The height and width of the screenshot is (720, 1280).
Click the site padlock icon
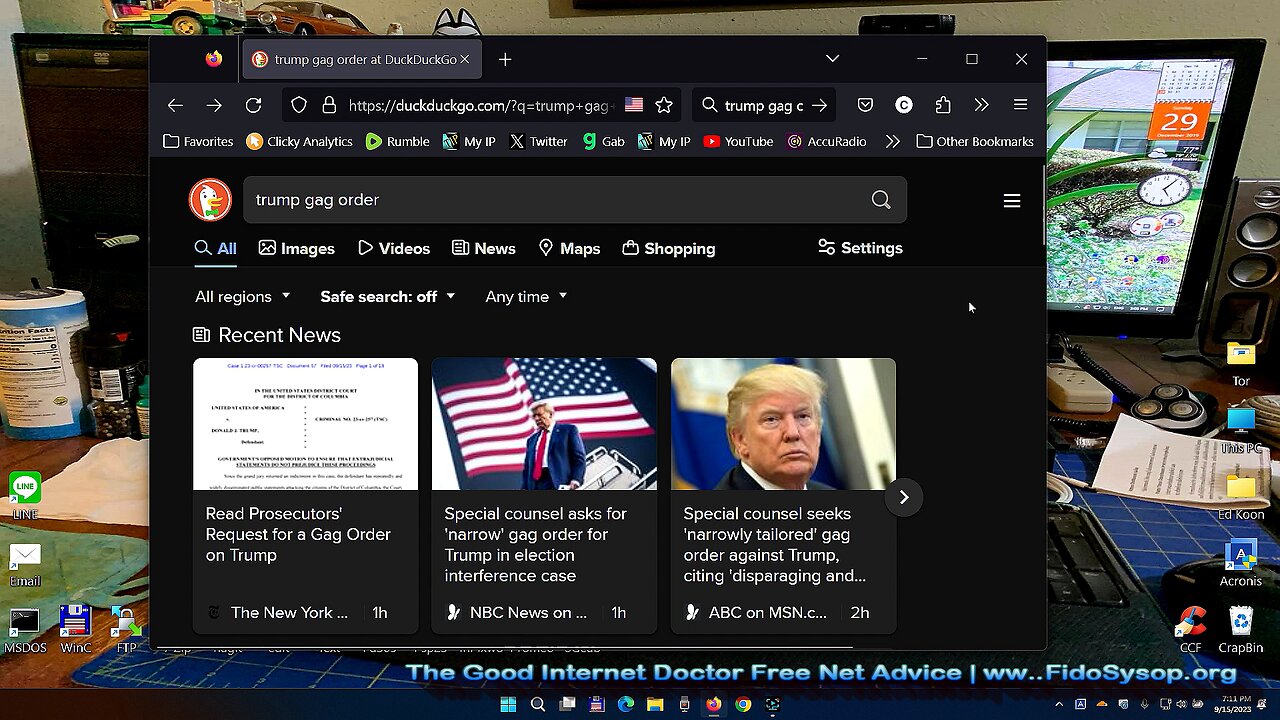(x=329, y=105)
